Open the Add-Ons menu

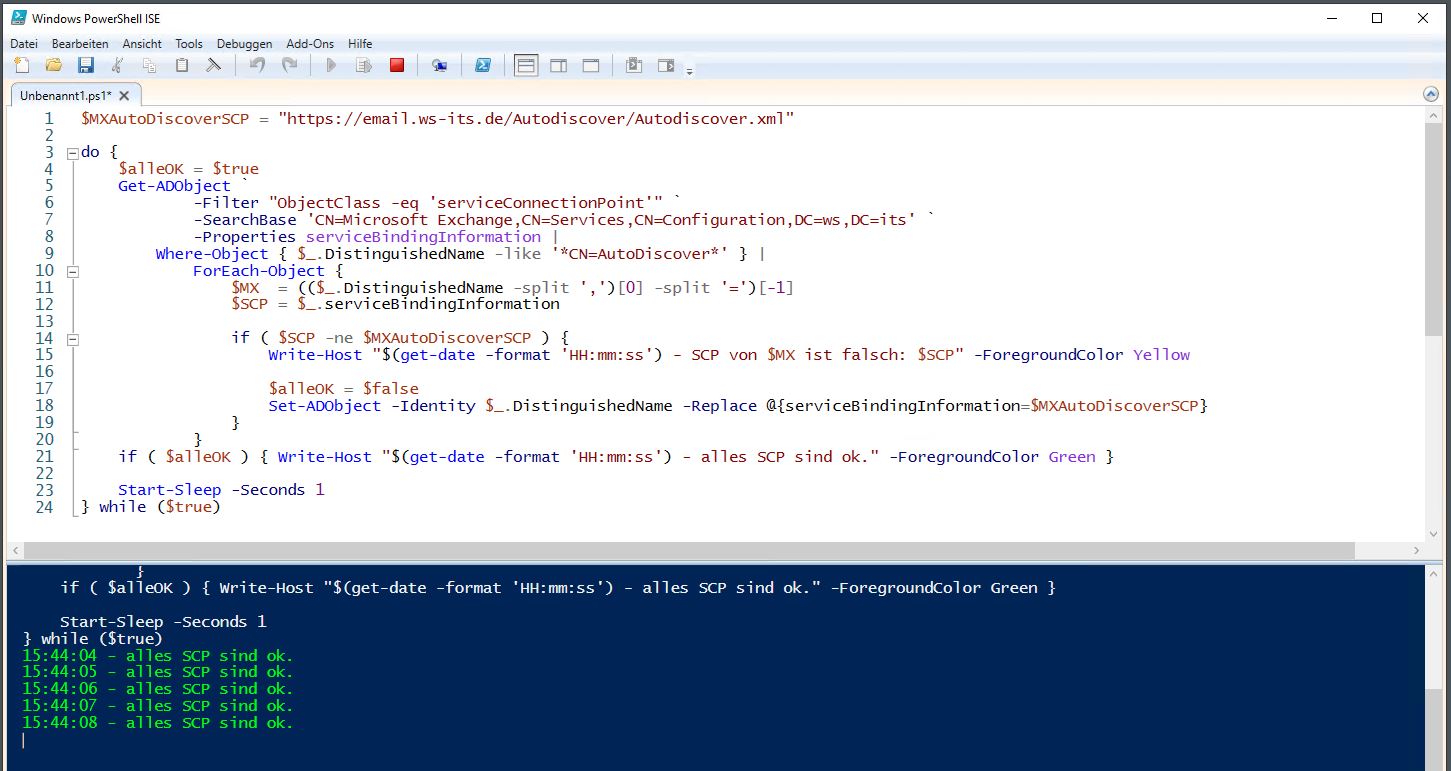click(310, 44)
